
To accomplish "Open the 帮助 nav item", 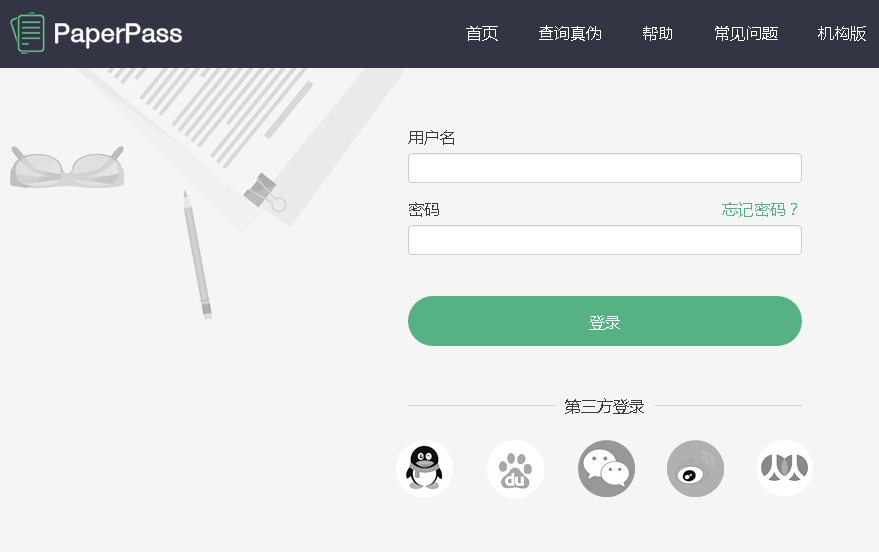I will coord(658,34).
